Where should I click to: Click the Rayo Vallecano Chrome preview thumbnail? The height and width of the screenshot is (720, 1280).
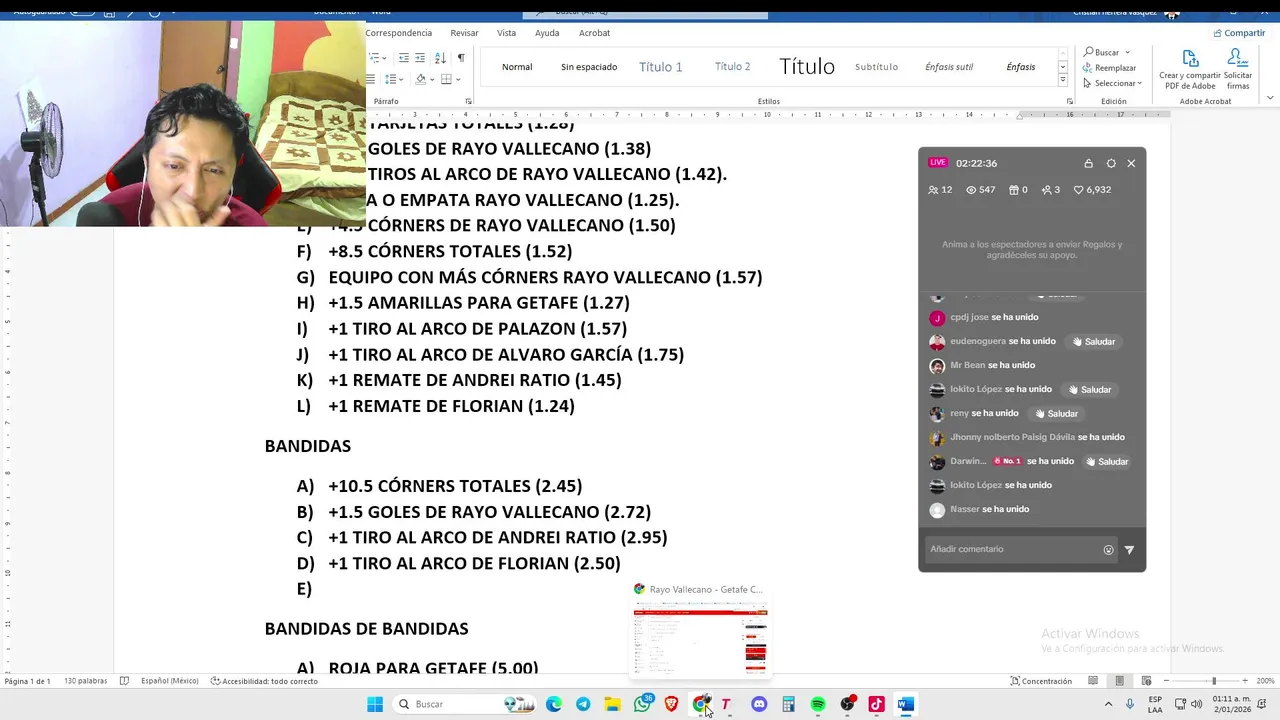click(699, 638)
